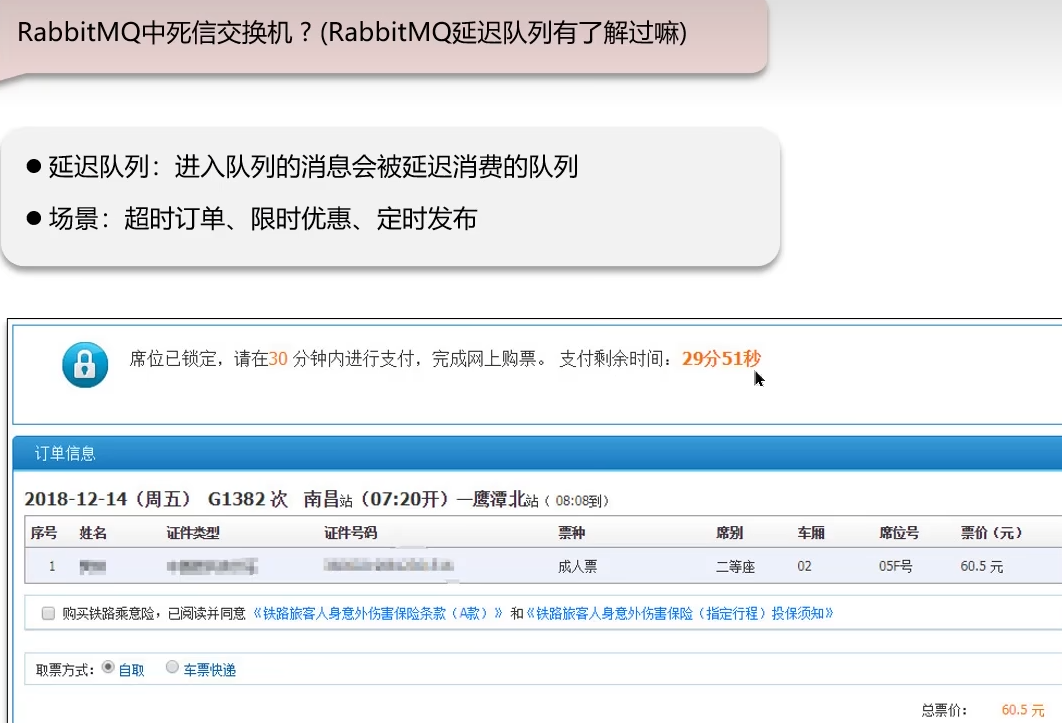1062x723 pixels.
Task: Click the 证件类型 column header
Action: coord(193,533)
